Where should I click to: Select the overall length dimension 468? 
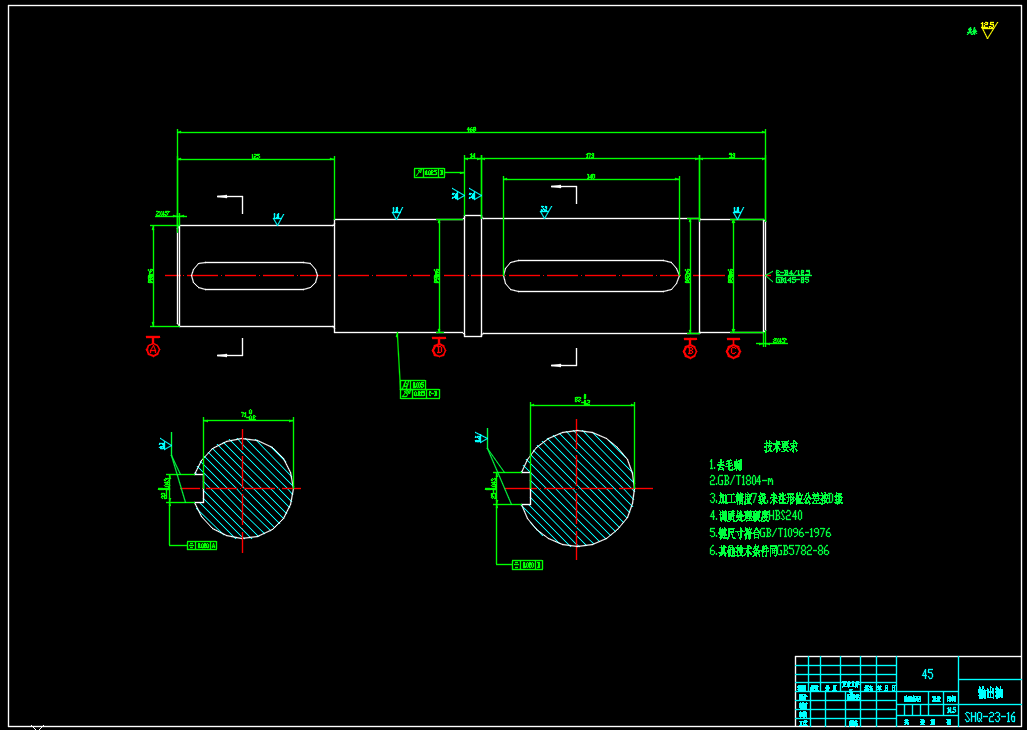pos(471,130)
